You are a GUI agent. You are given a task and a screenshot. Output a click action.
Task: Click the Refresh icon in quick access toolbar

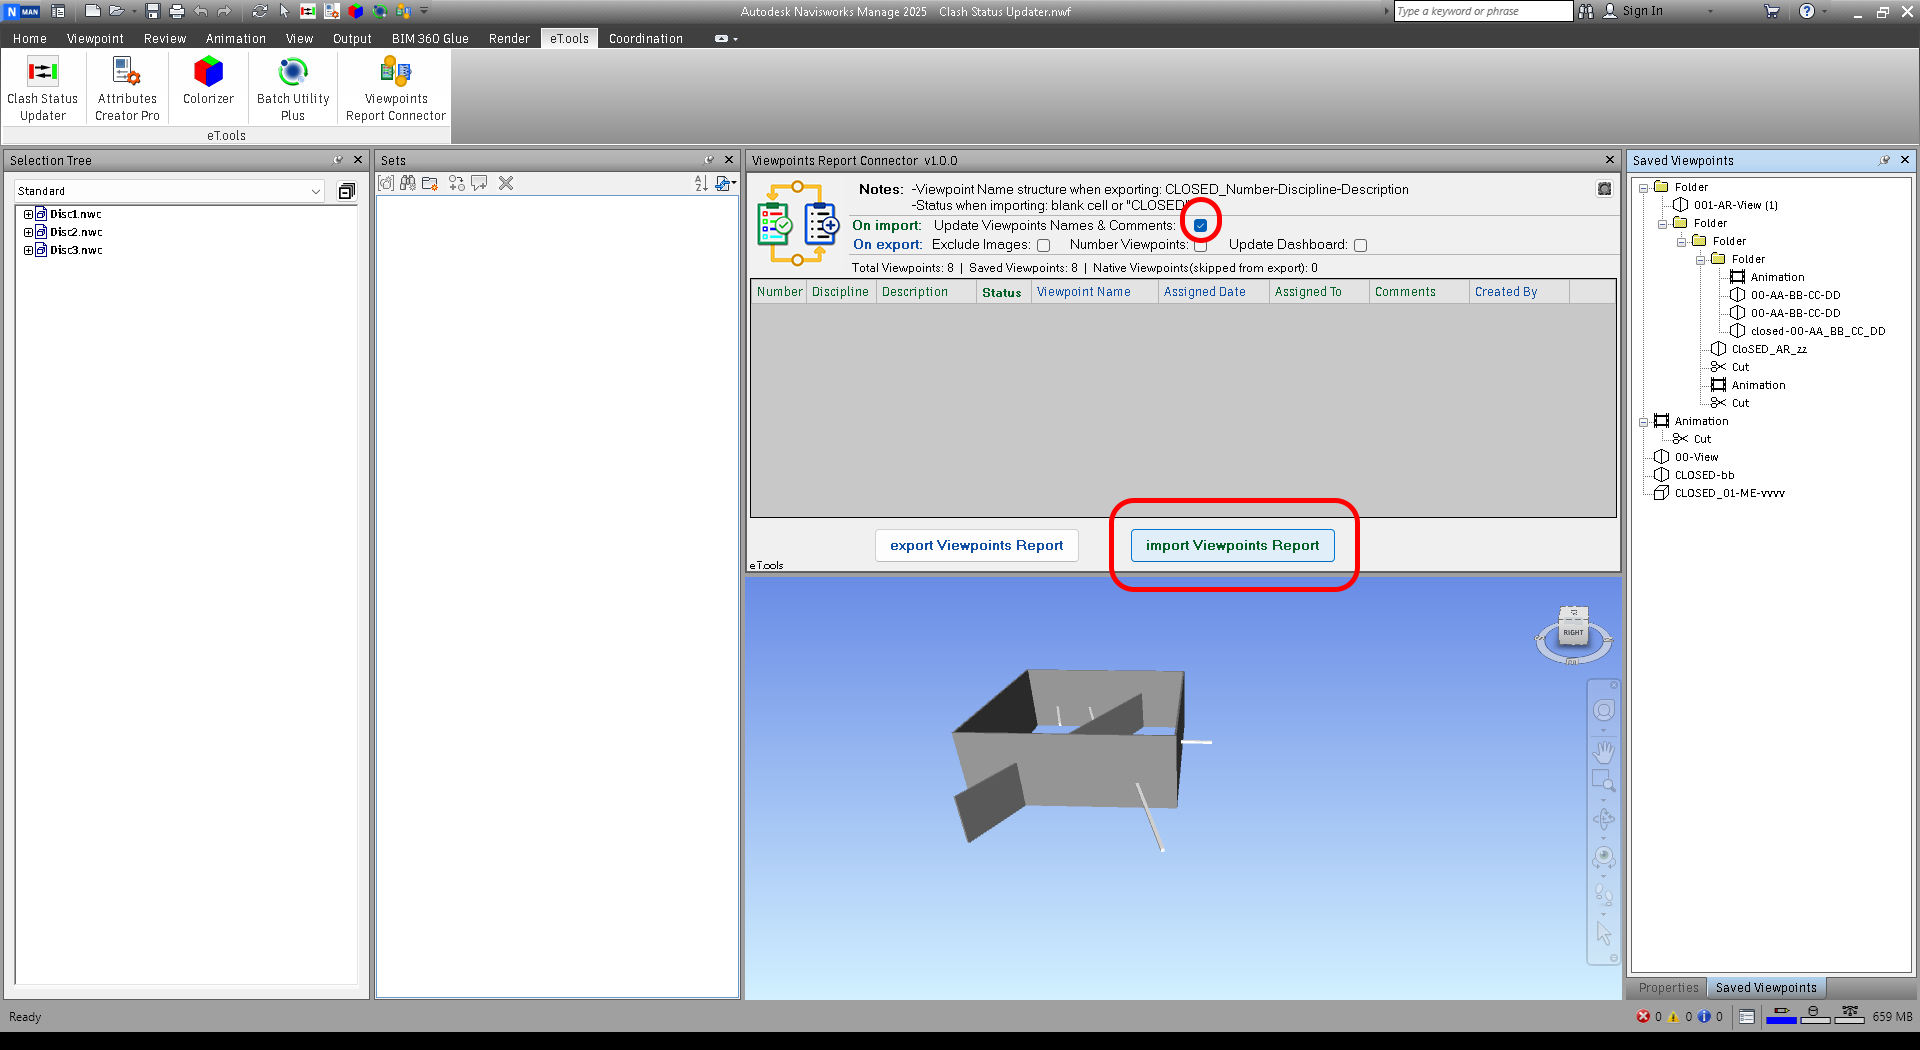[260, 11]
